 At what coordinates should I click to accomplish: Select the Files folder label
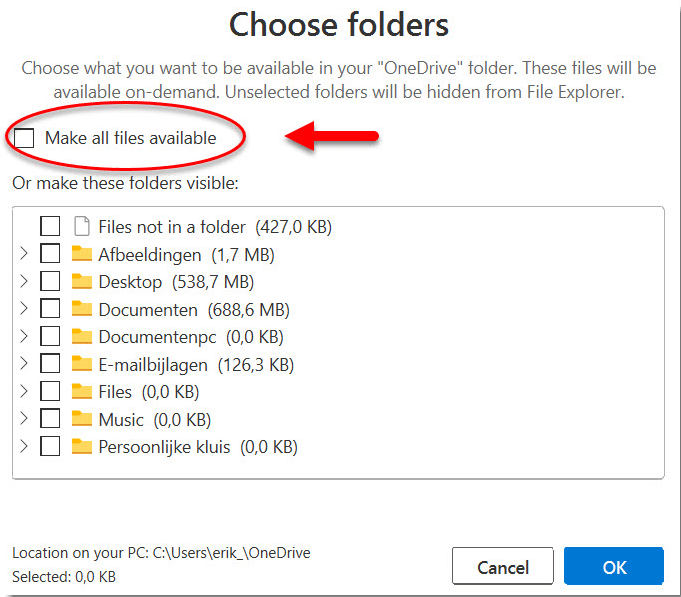point(115,392)
